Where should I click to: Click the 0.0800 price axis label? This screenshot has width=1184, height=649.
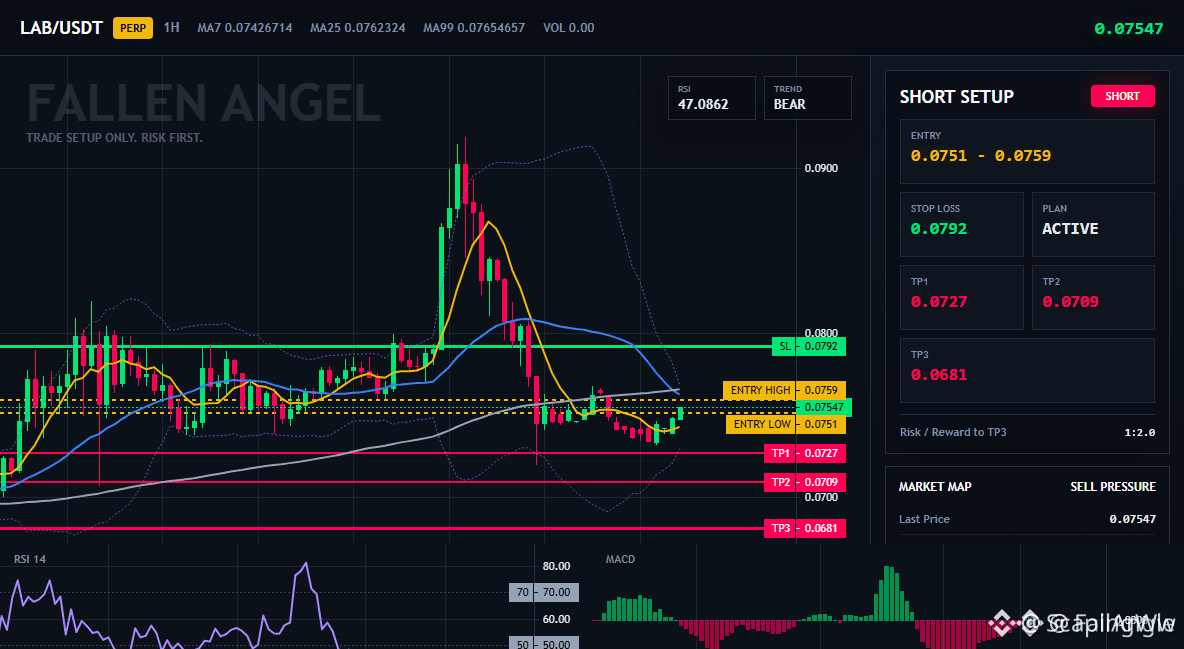coord(821,332)
